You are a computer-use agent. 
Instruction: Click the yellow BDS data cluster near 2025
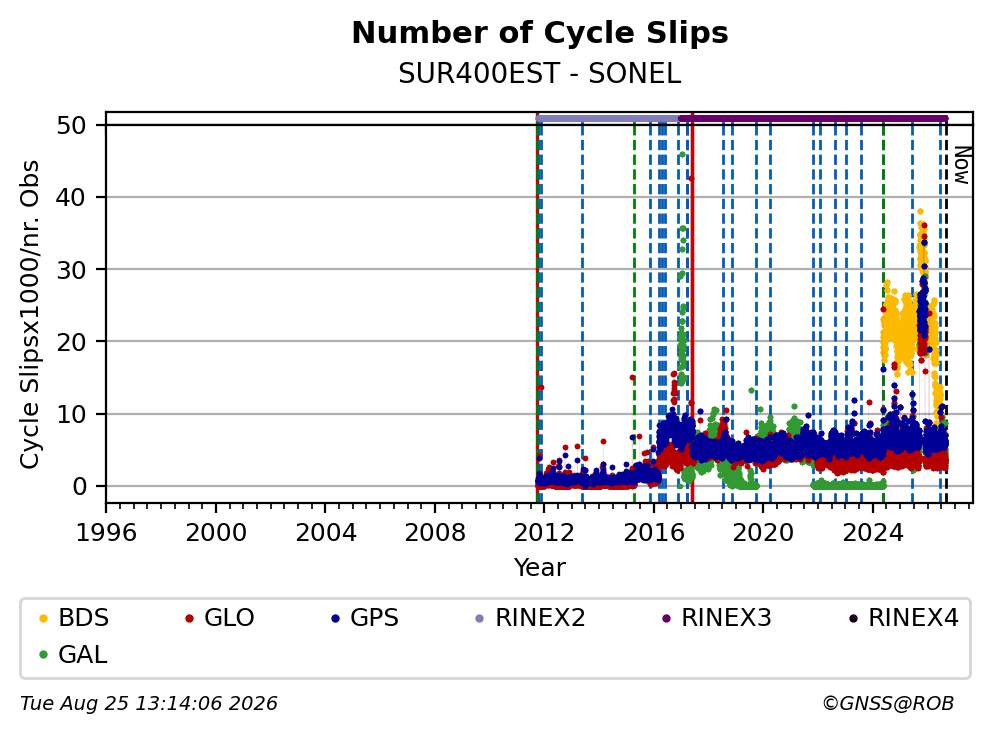(x=898, y=329)
